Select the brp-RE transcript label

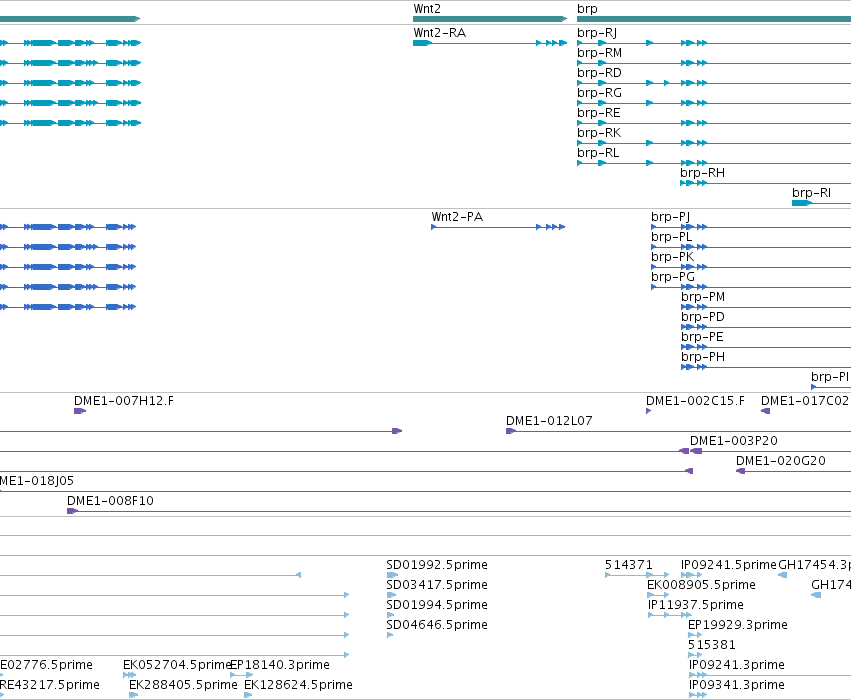599,113
